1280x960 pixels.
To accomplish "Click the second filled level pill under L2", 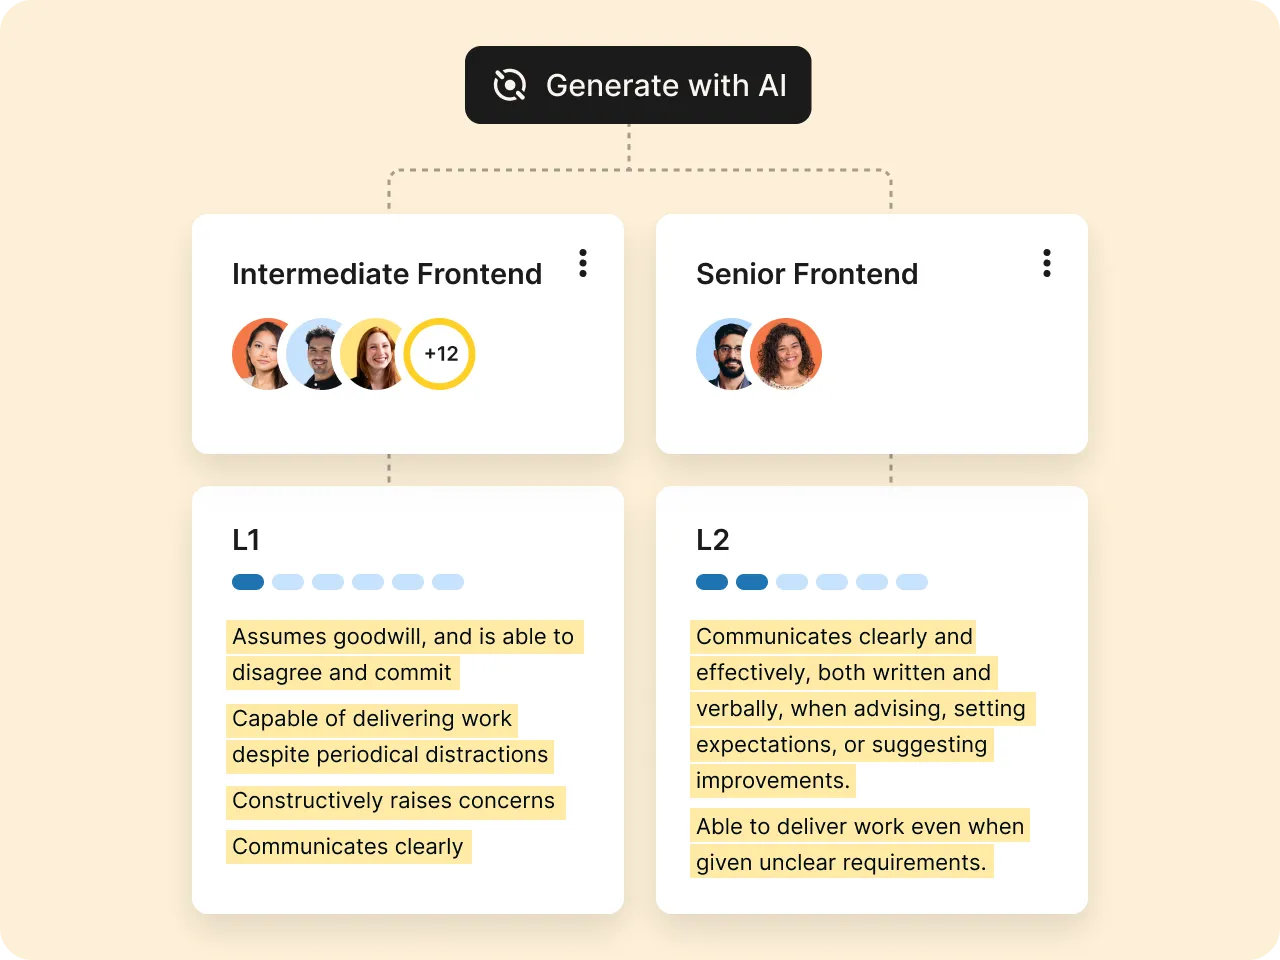I will pos(752,582).
